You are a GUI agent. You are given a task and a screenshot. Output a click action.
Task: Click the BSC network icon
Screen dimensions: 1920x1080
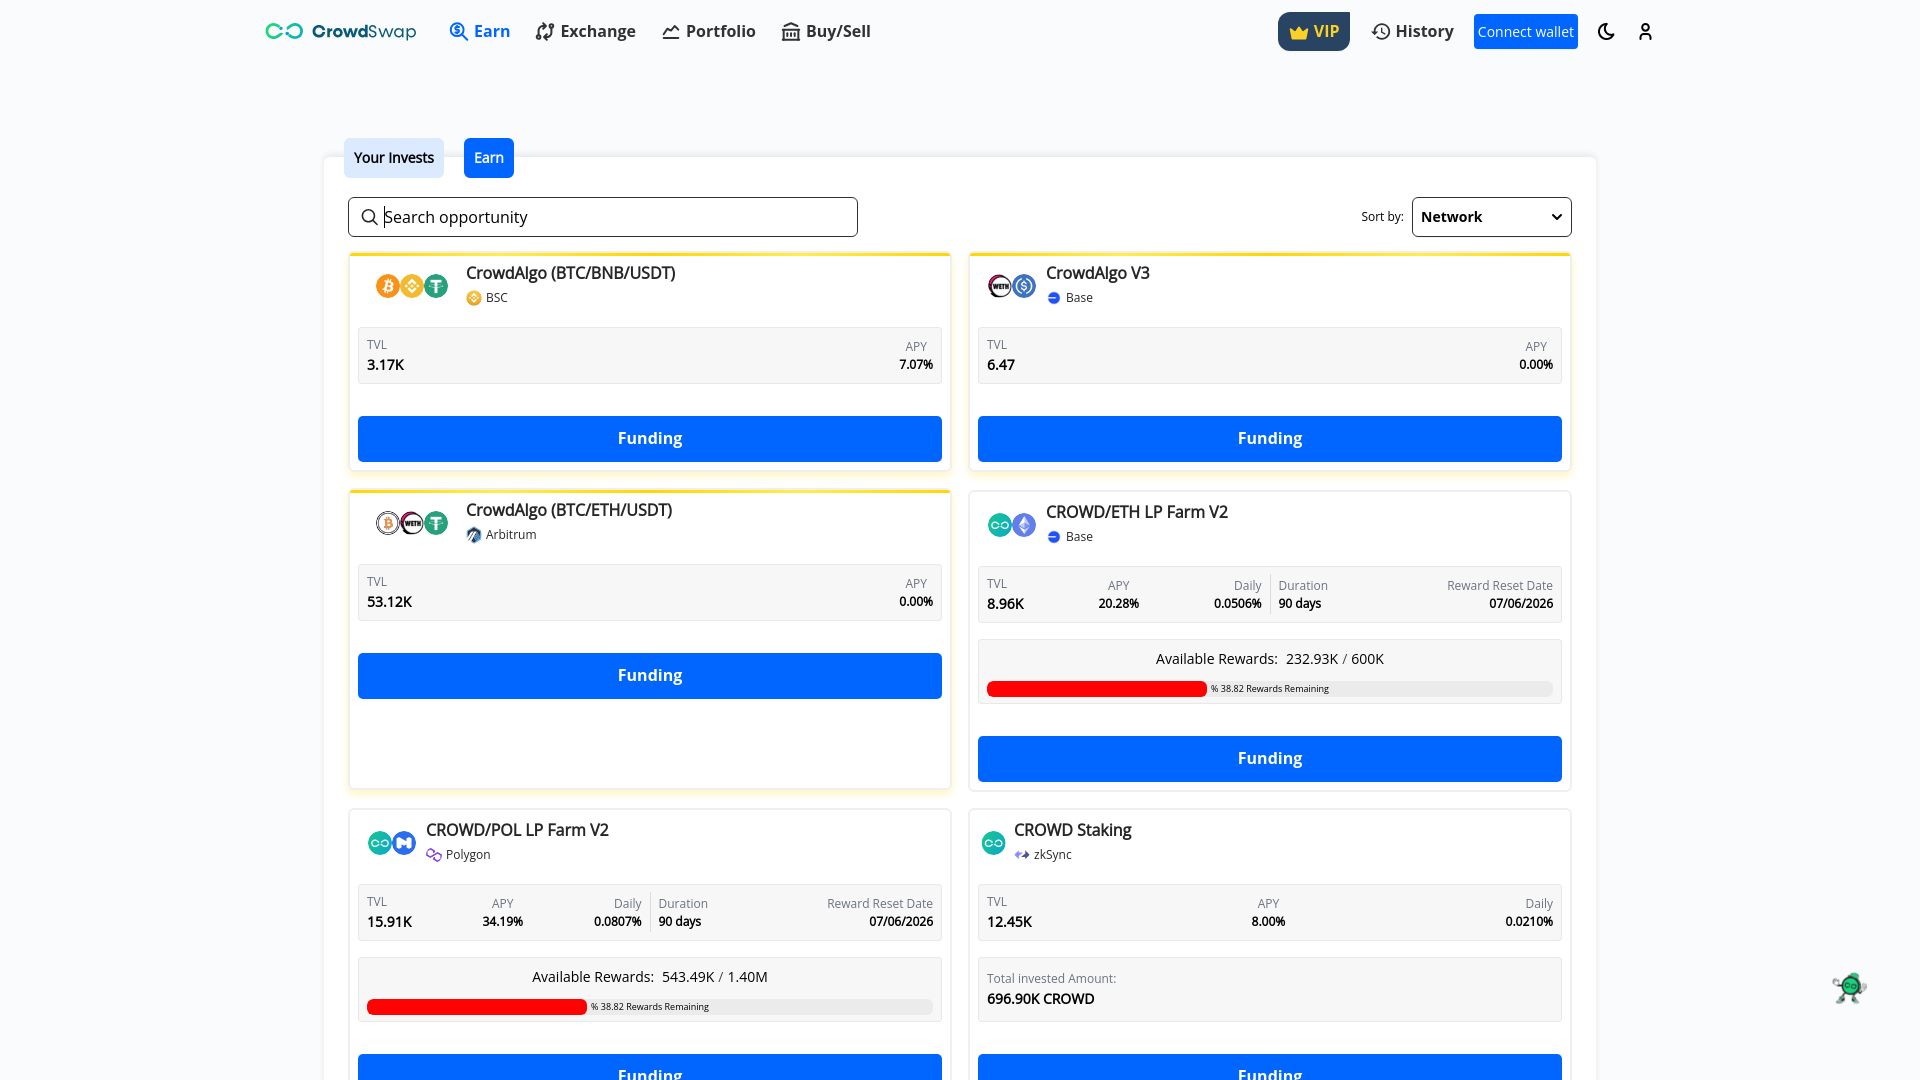click(x=474, y=298)
